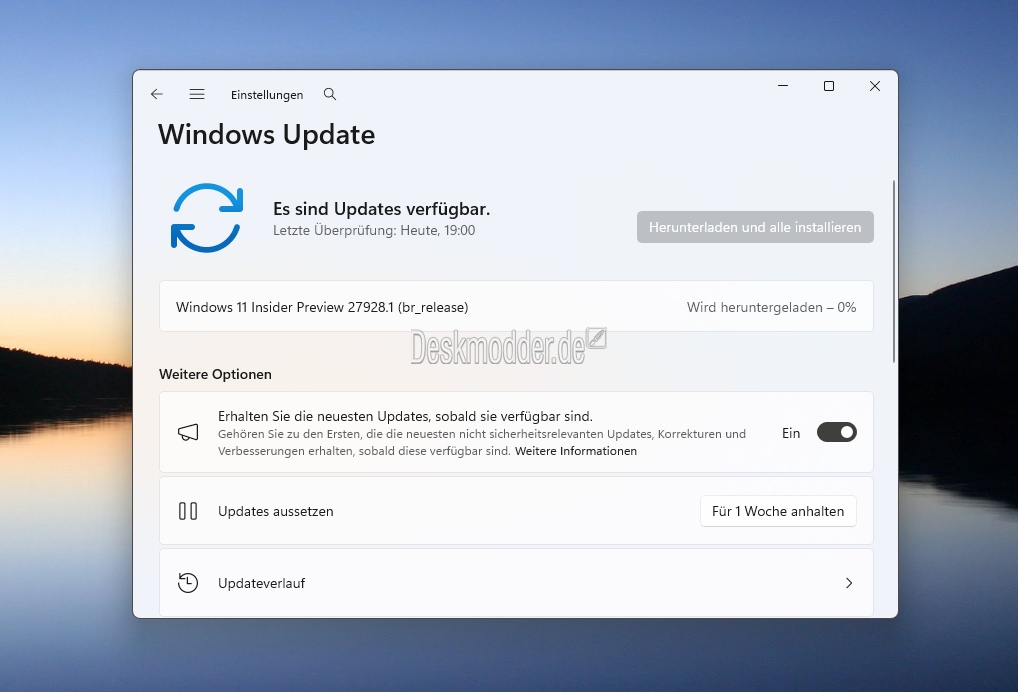
Task: Click the Weitere Optionen section heading
Action: pos(215,374)
